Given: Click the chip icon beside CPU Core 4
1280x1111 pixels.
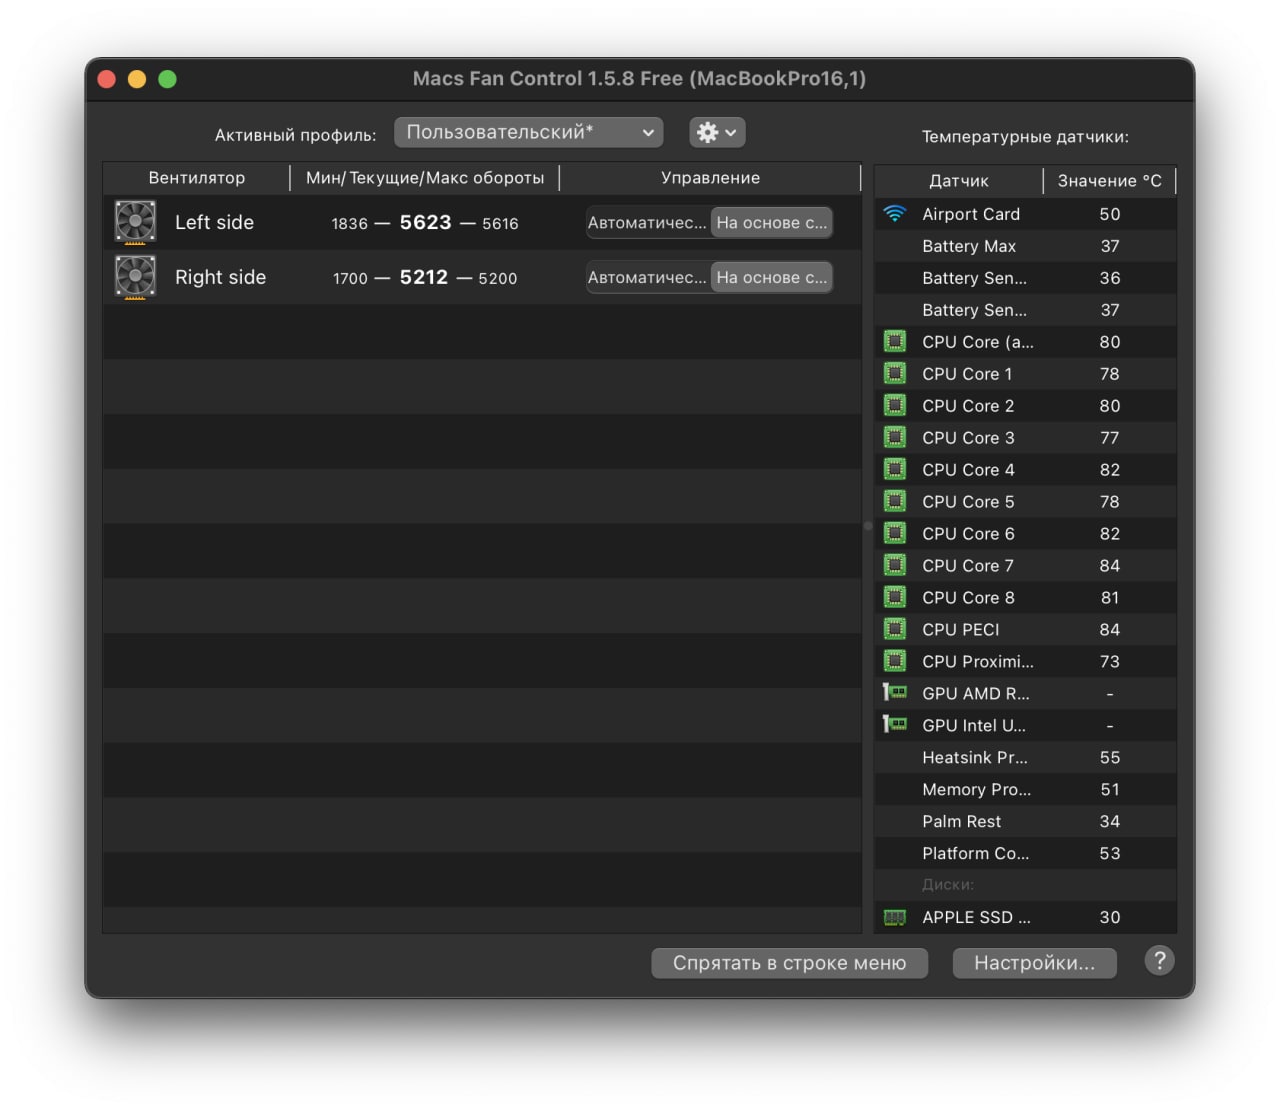Looking at the screenshot, I should coord(895,470).
